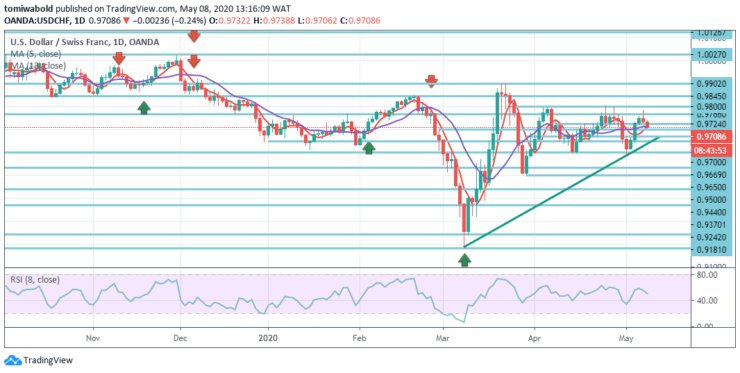Select the red down arrow above early November candles
The width and height of the screenshot is (740, 373).
pos(119,59)
